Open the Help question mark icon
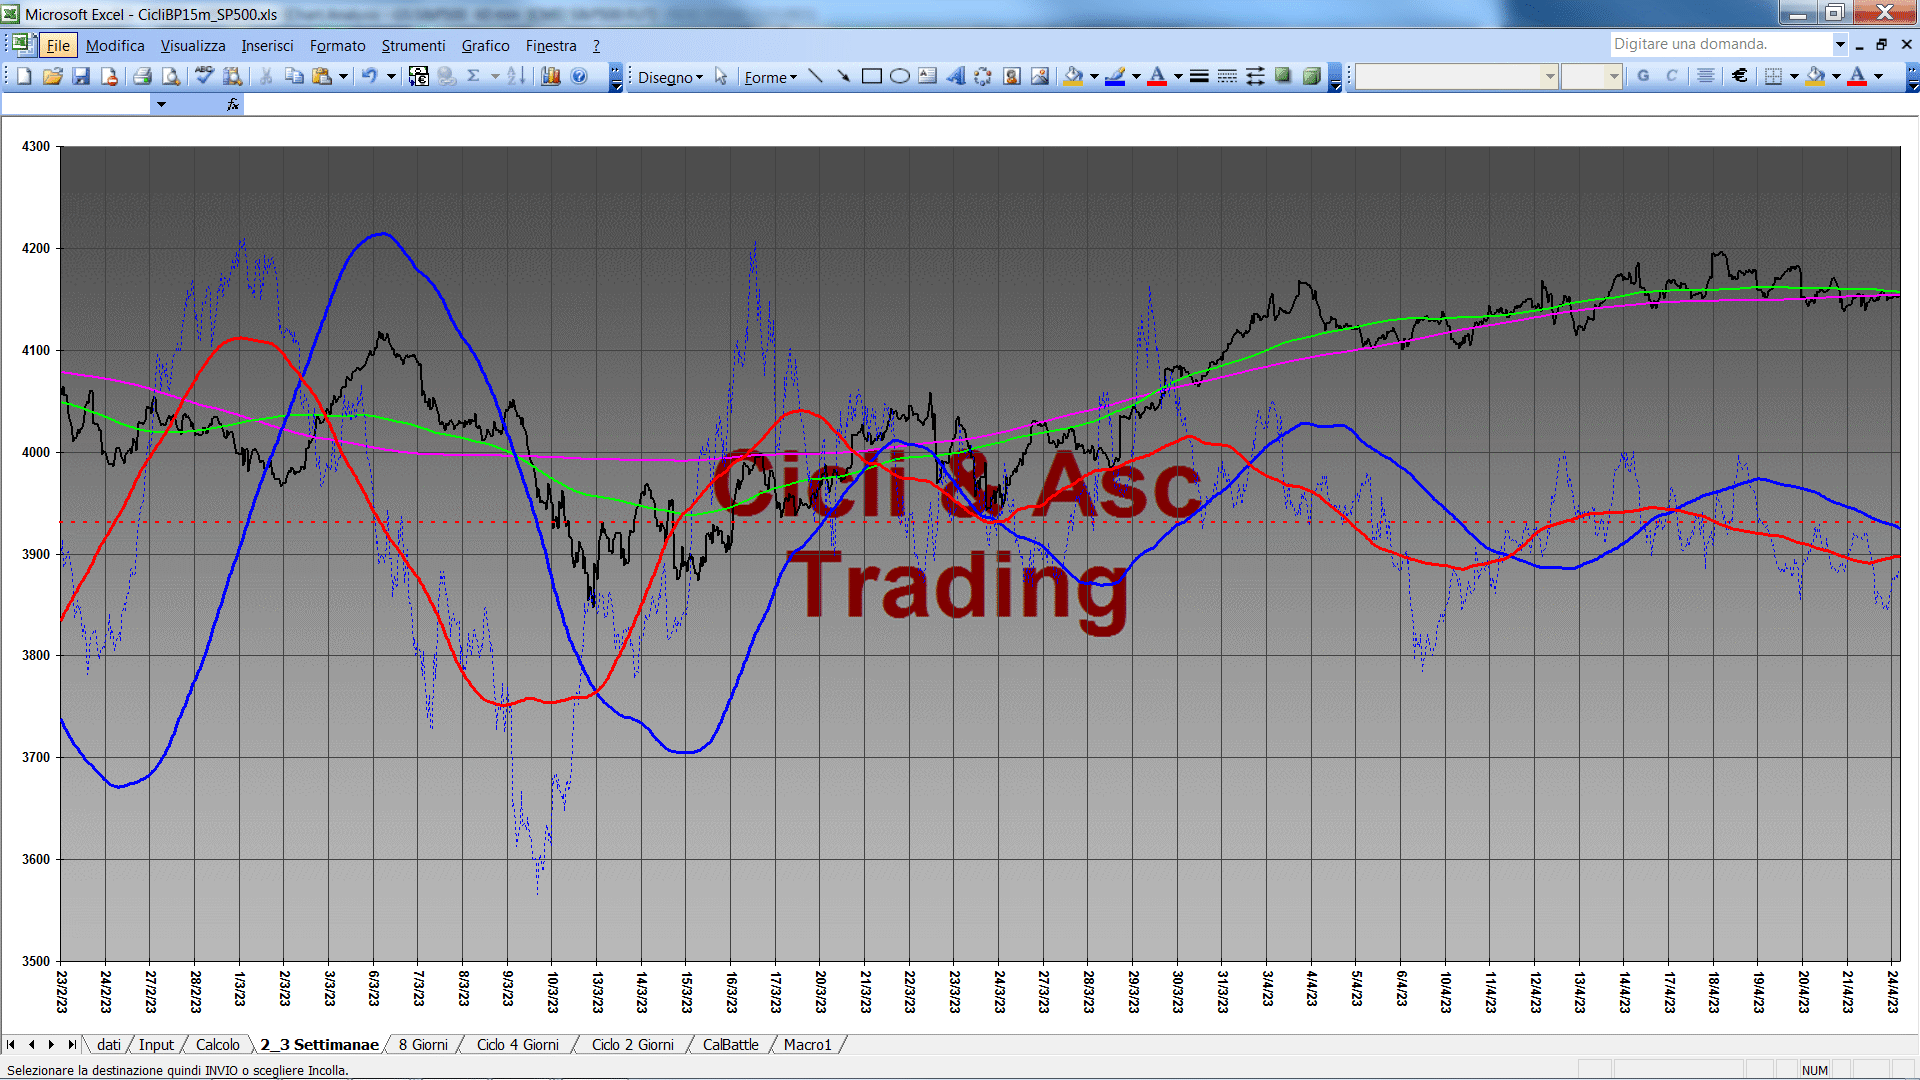 click(579, 76)
